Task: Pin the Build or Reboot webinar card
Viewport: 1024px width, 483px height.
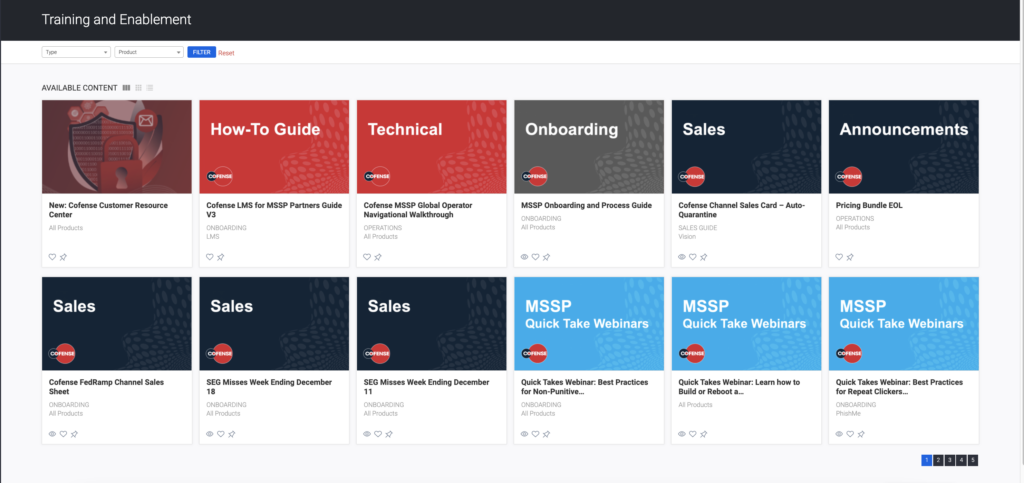Action: (704, 434)
